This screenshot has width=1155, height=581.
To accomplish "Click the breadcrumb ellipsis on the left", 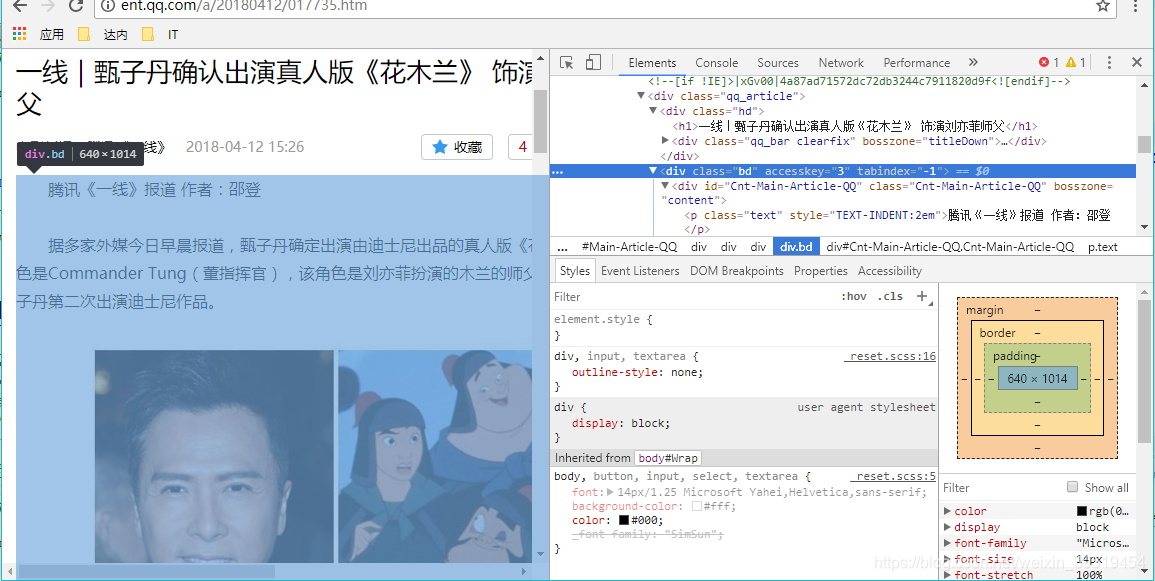I will coord(563,247).
